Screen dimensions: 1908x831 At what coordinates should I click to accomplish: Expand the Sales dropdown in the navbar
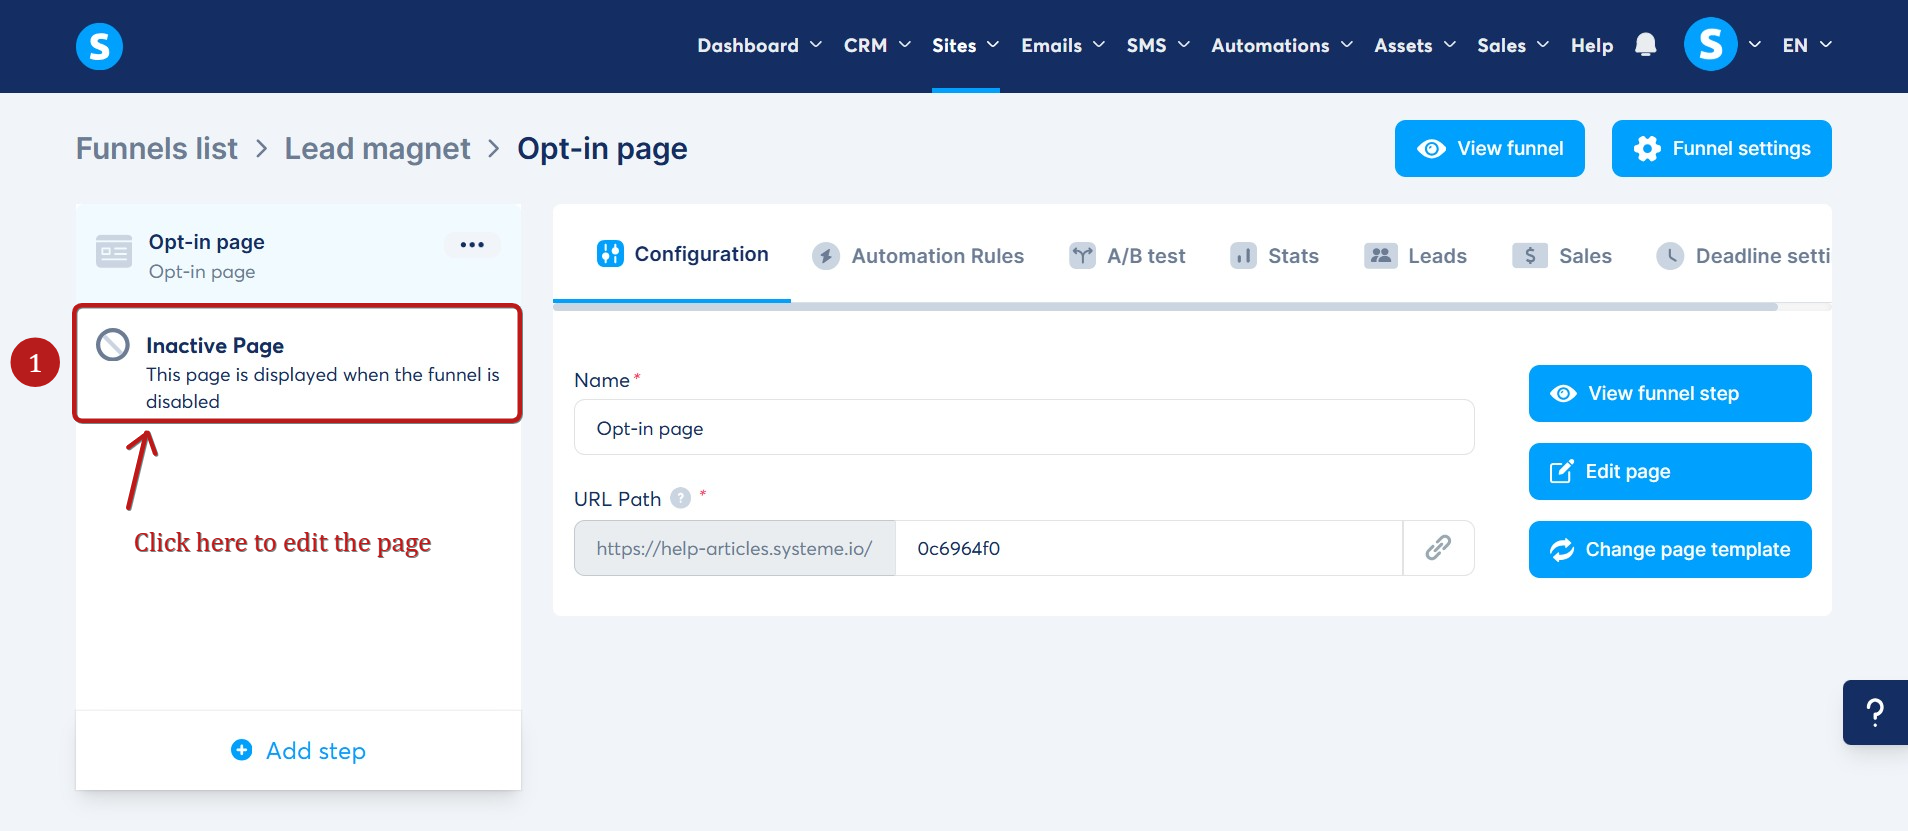click(x=1513, y=45)
